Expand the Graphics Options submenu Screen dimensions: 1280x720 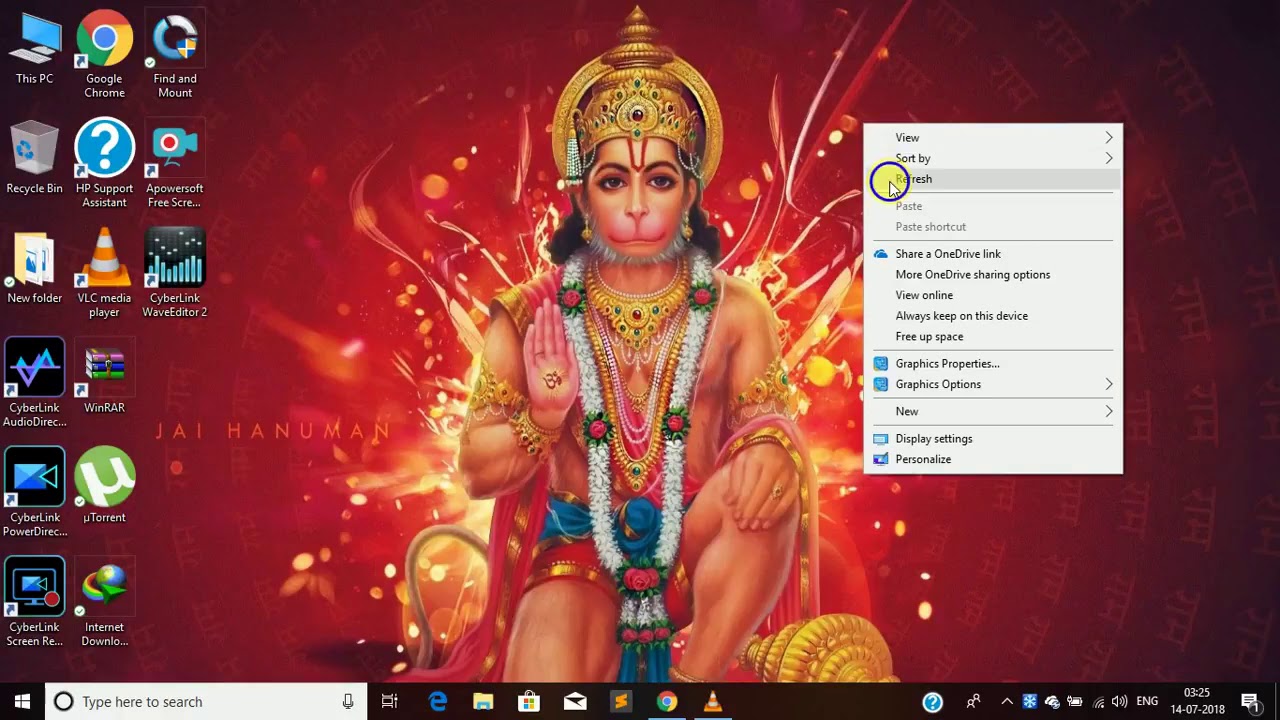point(993,384)
